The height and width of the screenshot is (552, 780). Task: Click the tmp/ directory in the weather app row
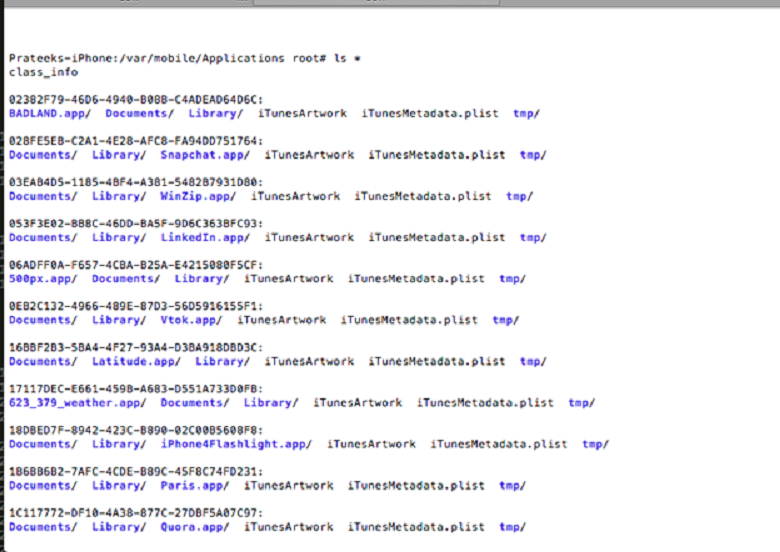click(582, 403)
